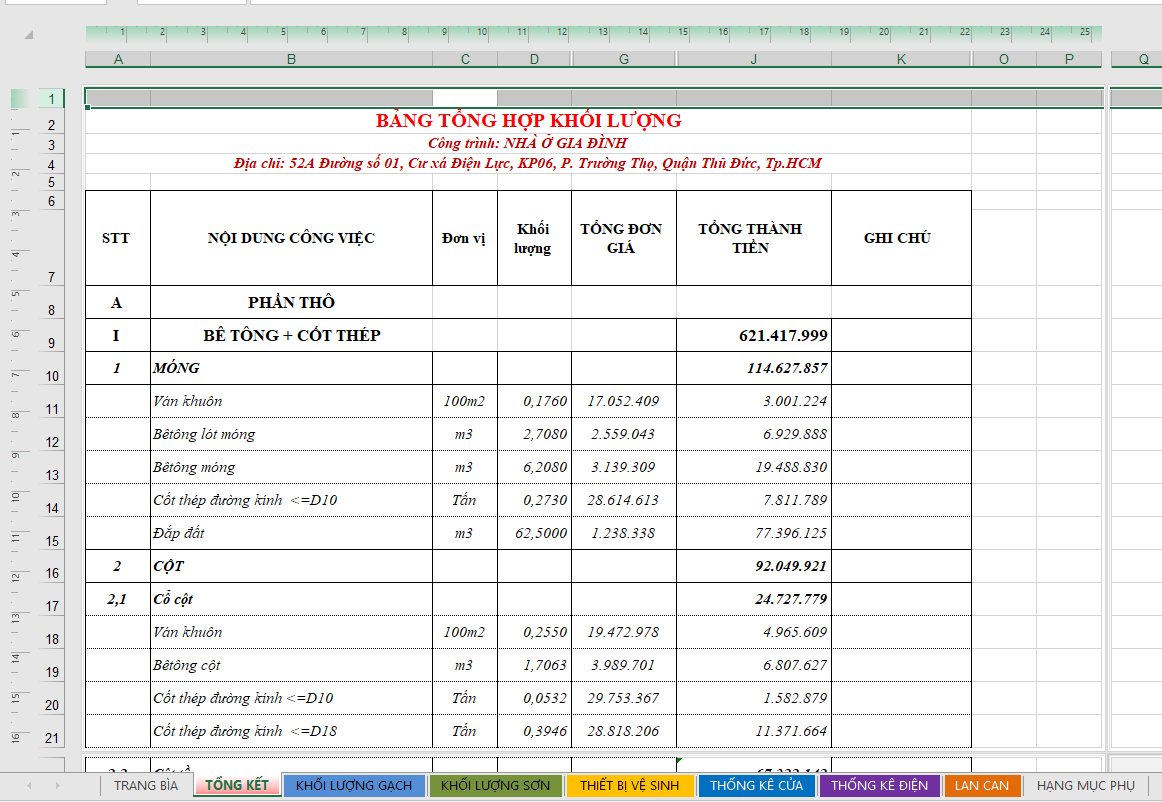Select column D header

[x=534, y=59]
